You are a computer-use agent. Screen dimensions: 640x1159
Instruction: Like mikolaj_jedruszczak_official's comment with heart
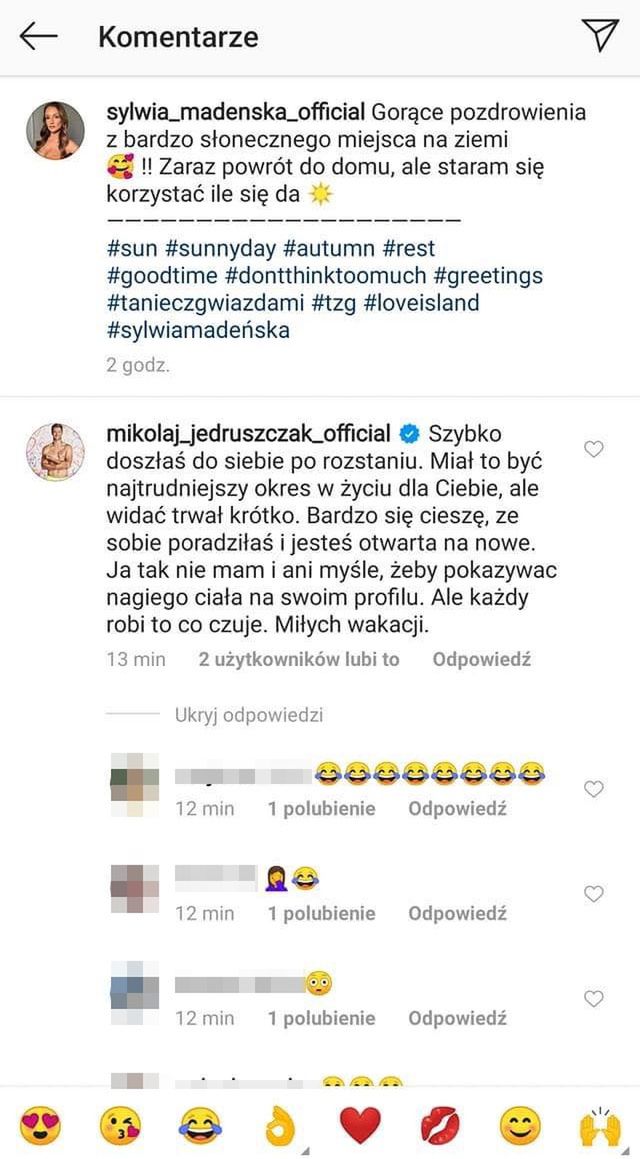tap(594, 449)
